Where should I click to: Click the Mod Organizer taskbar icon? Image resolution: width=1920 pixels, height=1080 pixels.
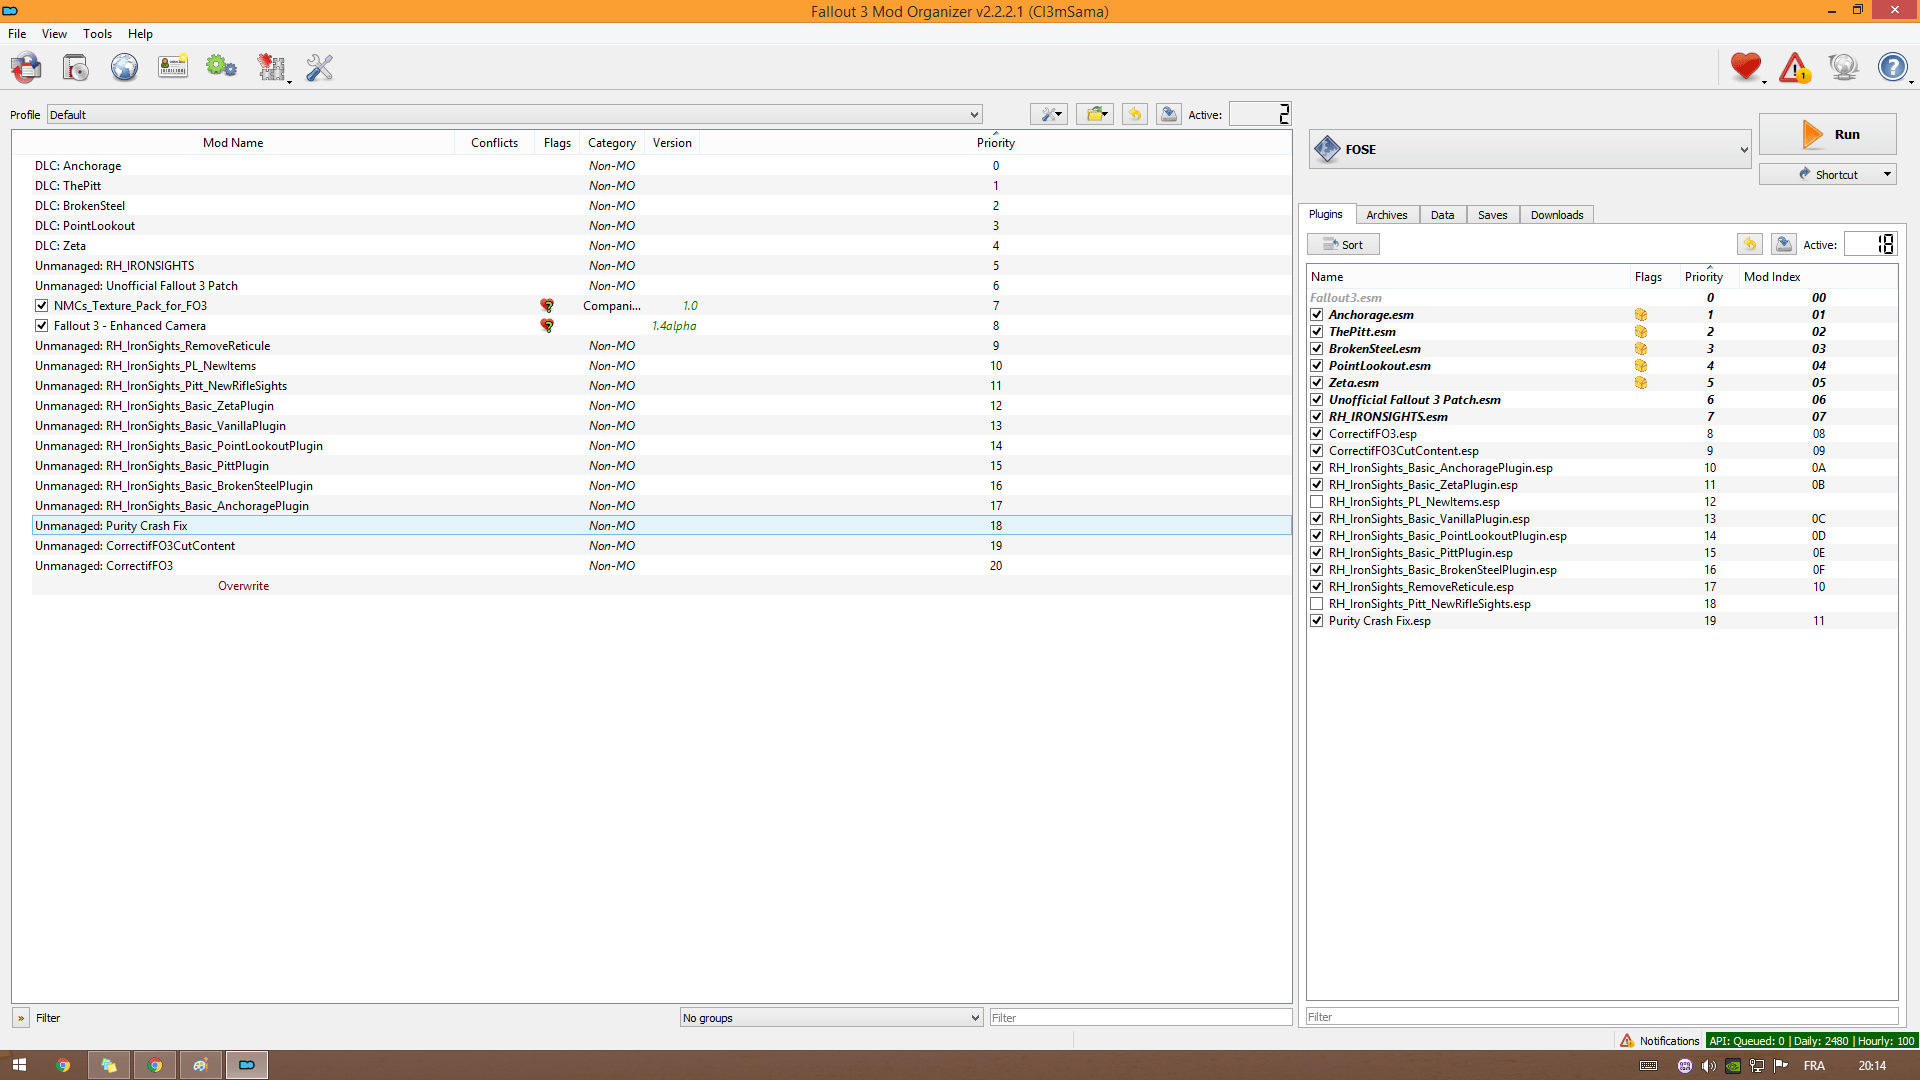coord(246,1065)
